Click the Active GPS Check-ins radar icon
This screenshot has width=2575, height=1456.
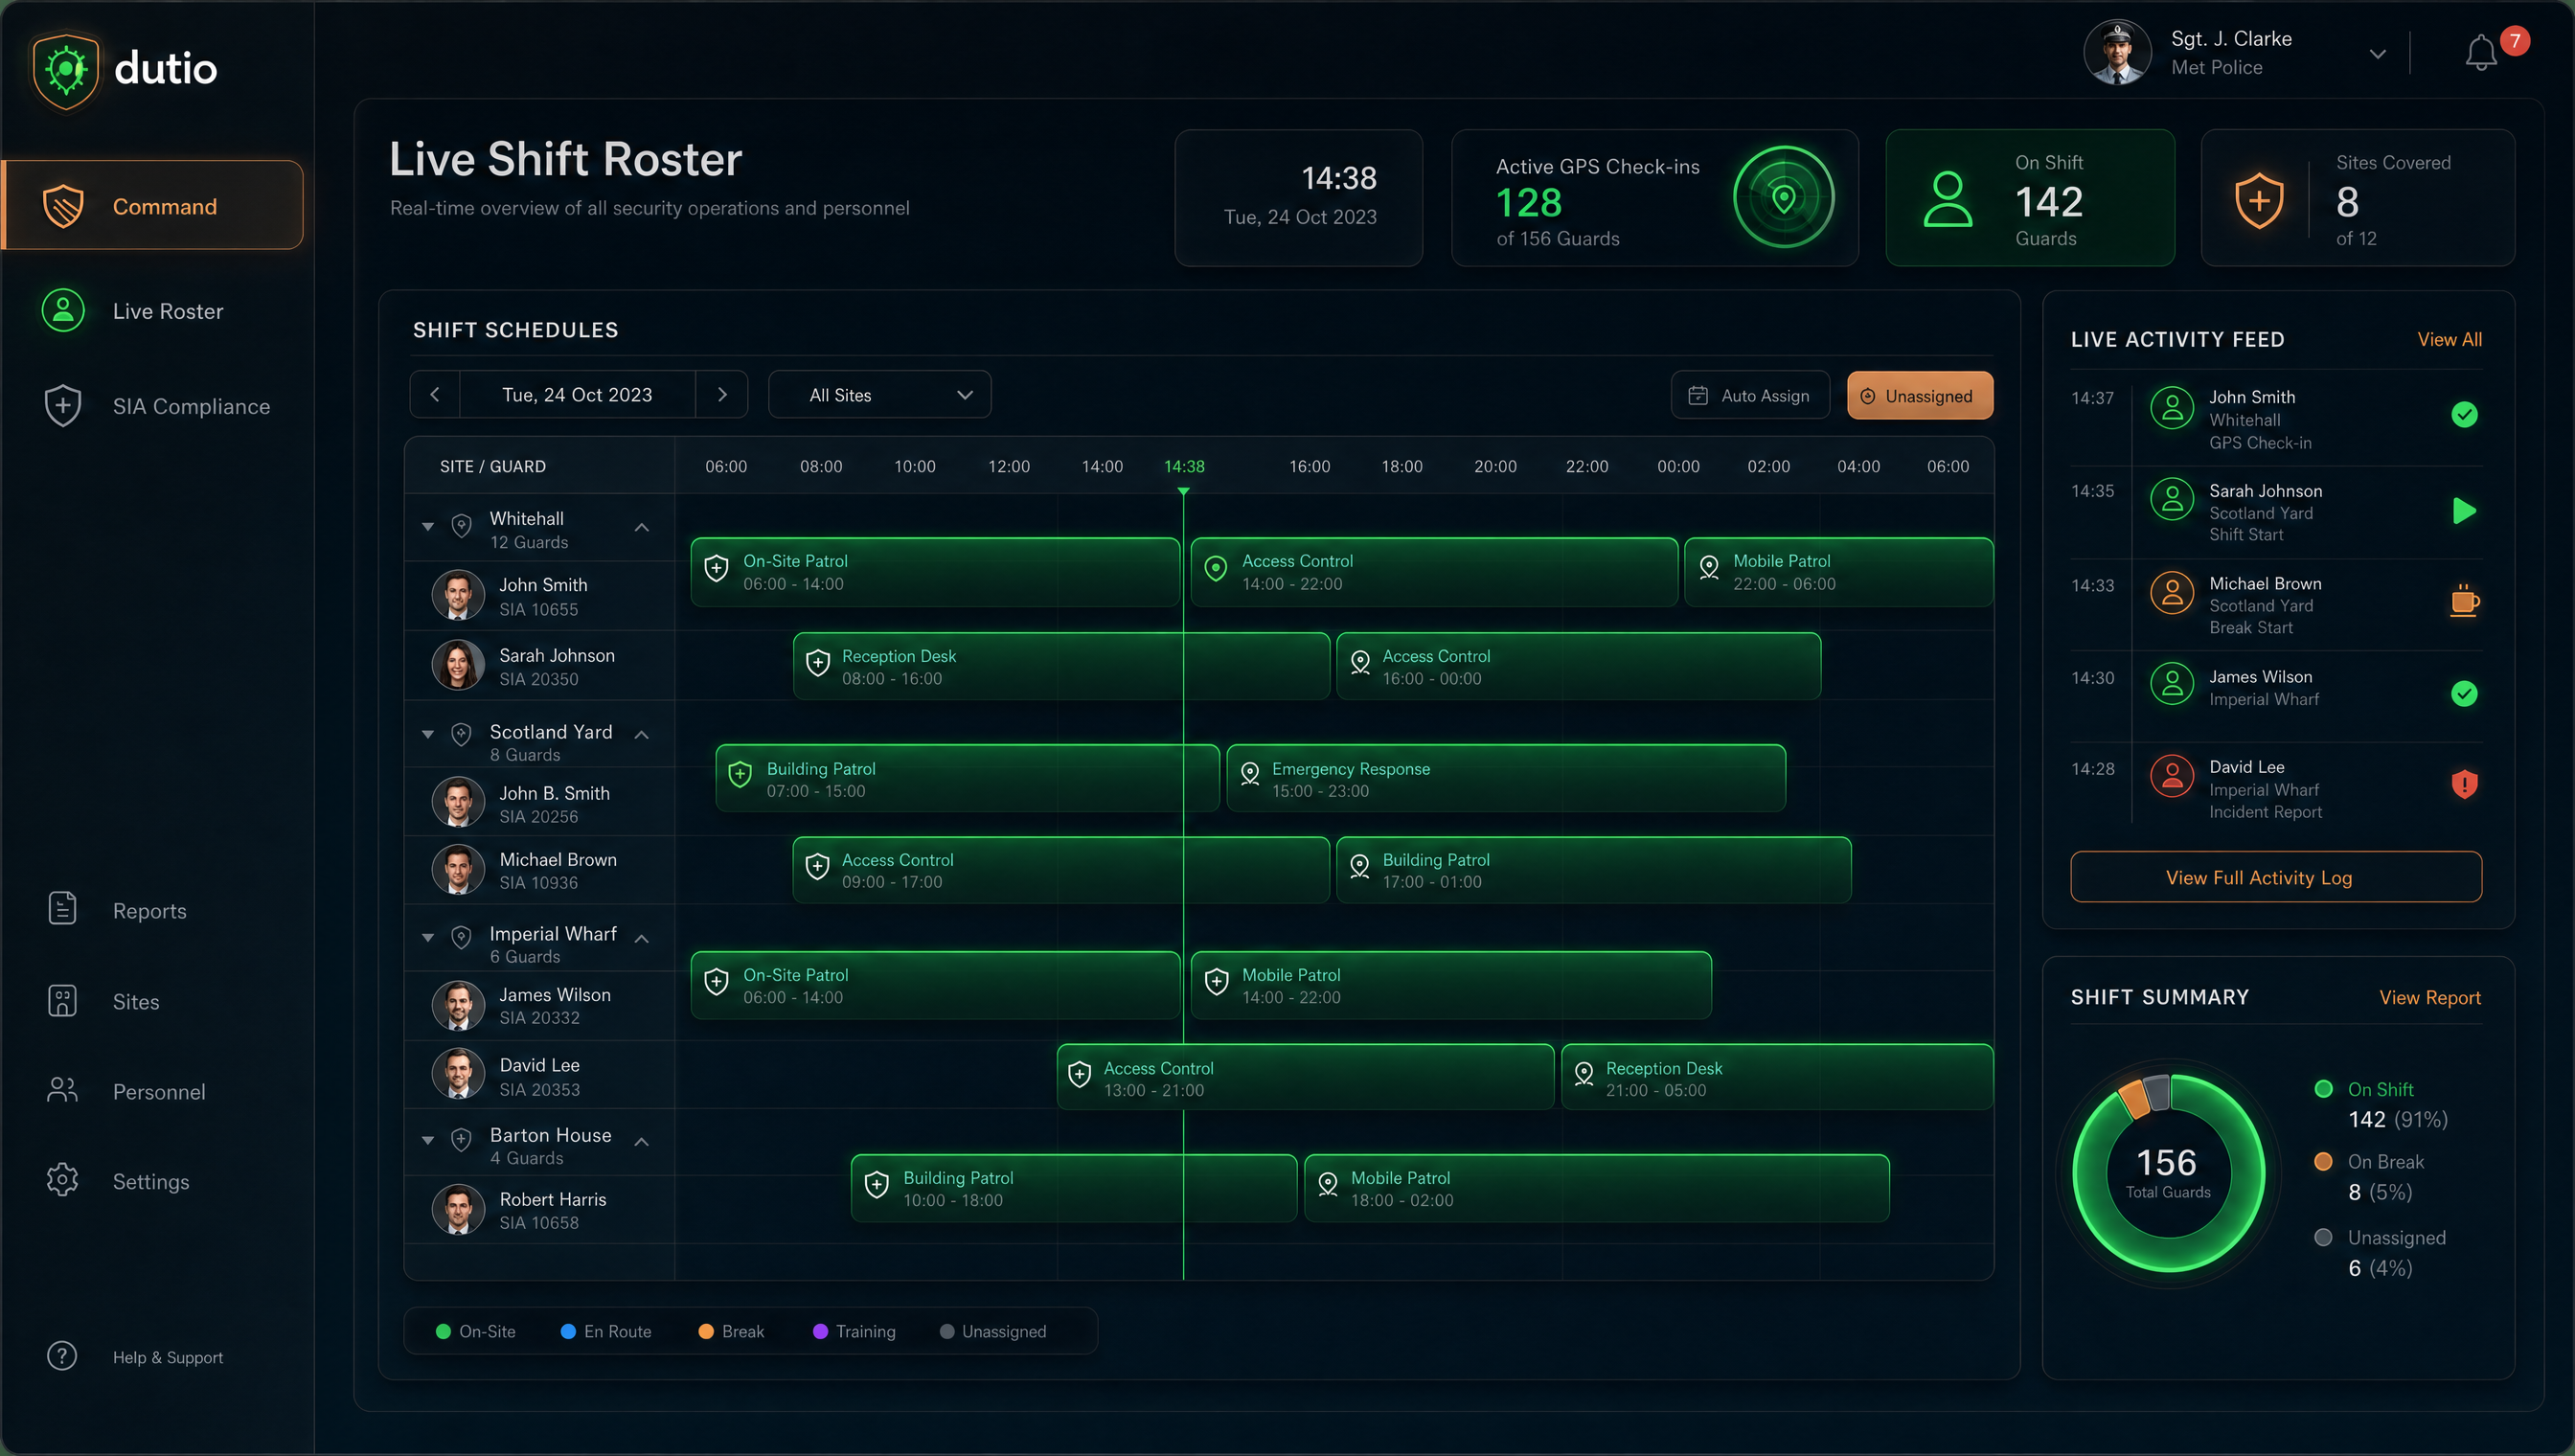(x=1784, y=197)
